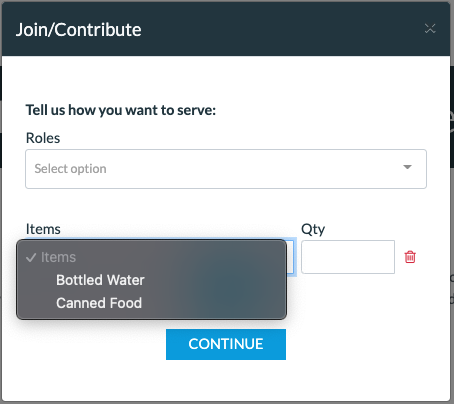Screen dimensions: 454x404
Task: Focus the Qty input field
Action: click(x=348, y=257)
